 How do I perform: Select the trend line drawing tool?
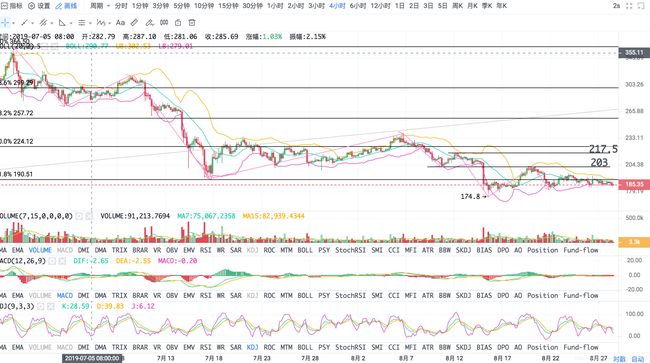24,23
